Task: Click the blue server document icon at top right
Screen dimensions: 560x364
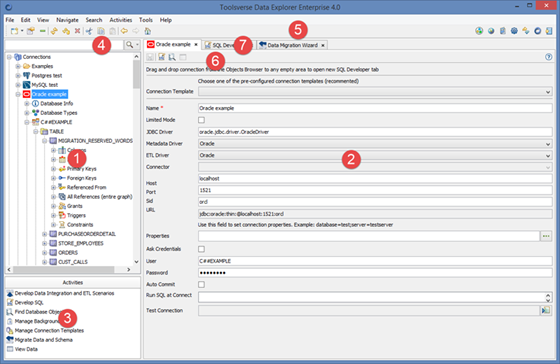Action: tap(503, 31)
